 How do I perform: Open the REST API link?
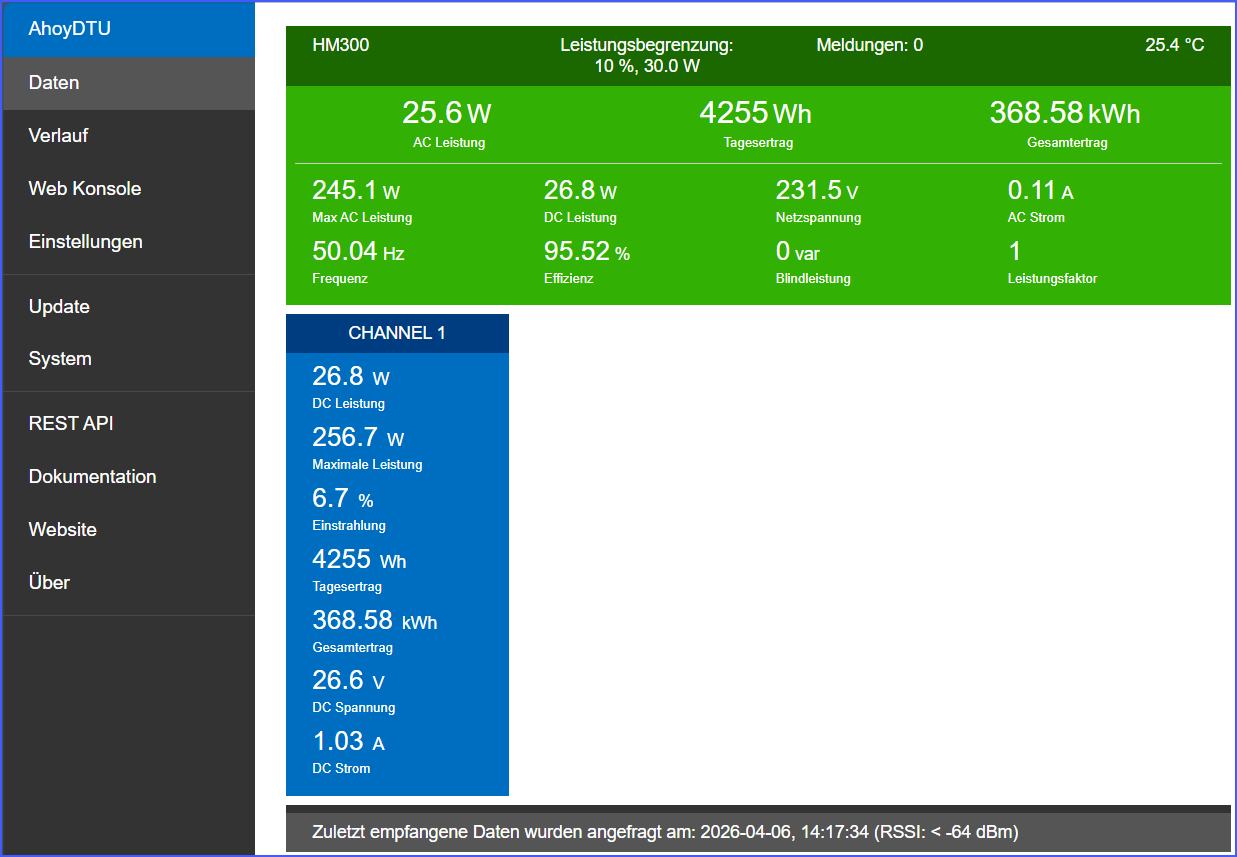click(71, 424)
